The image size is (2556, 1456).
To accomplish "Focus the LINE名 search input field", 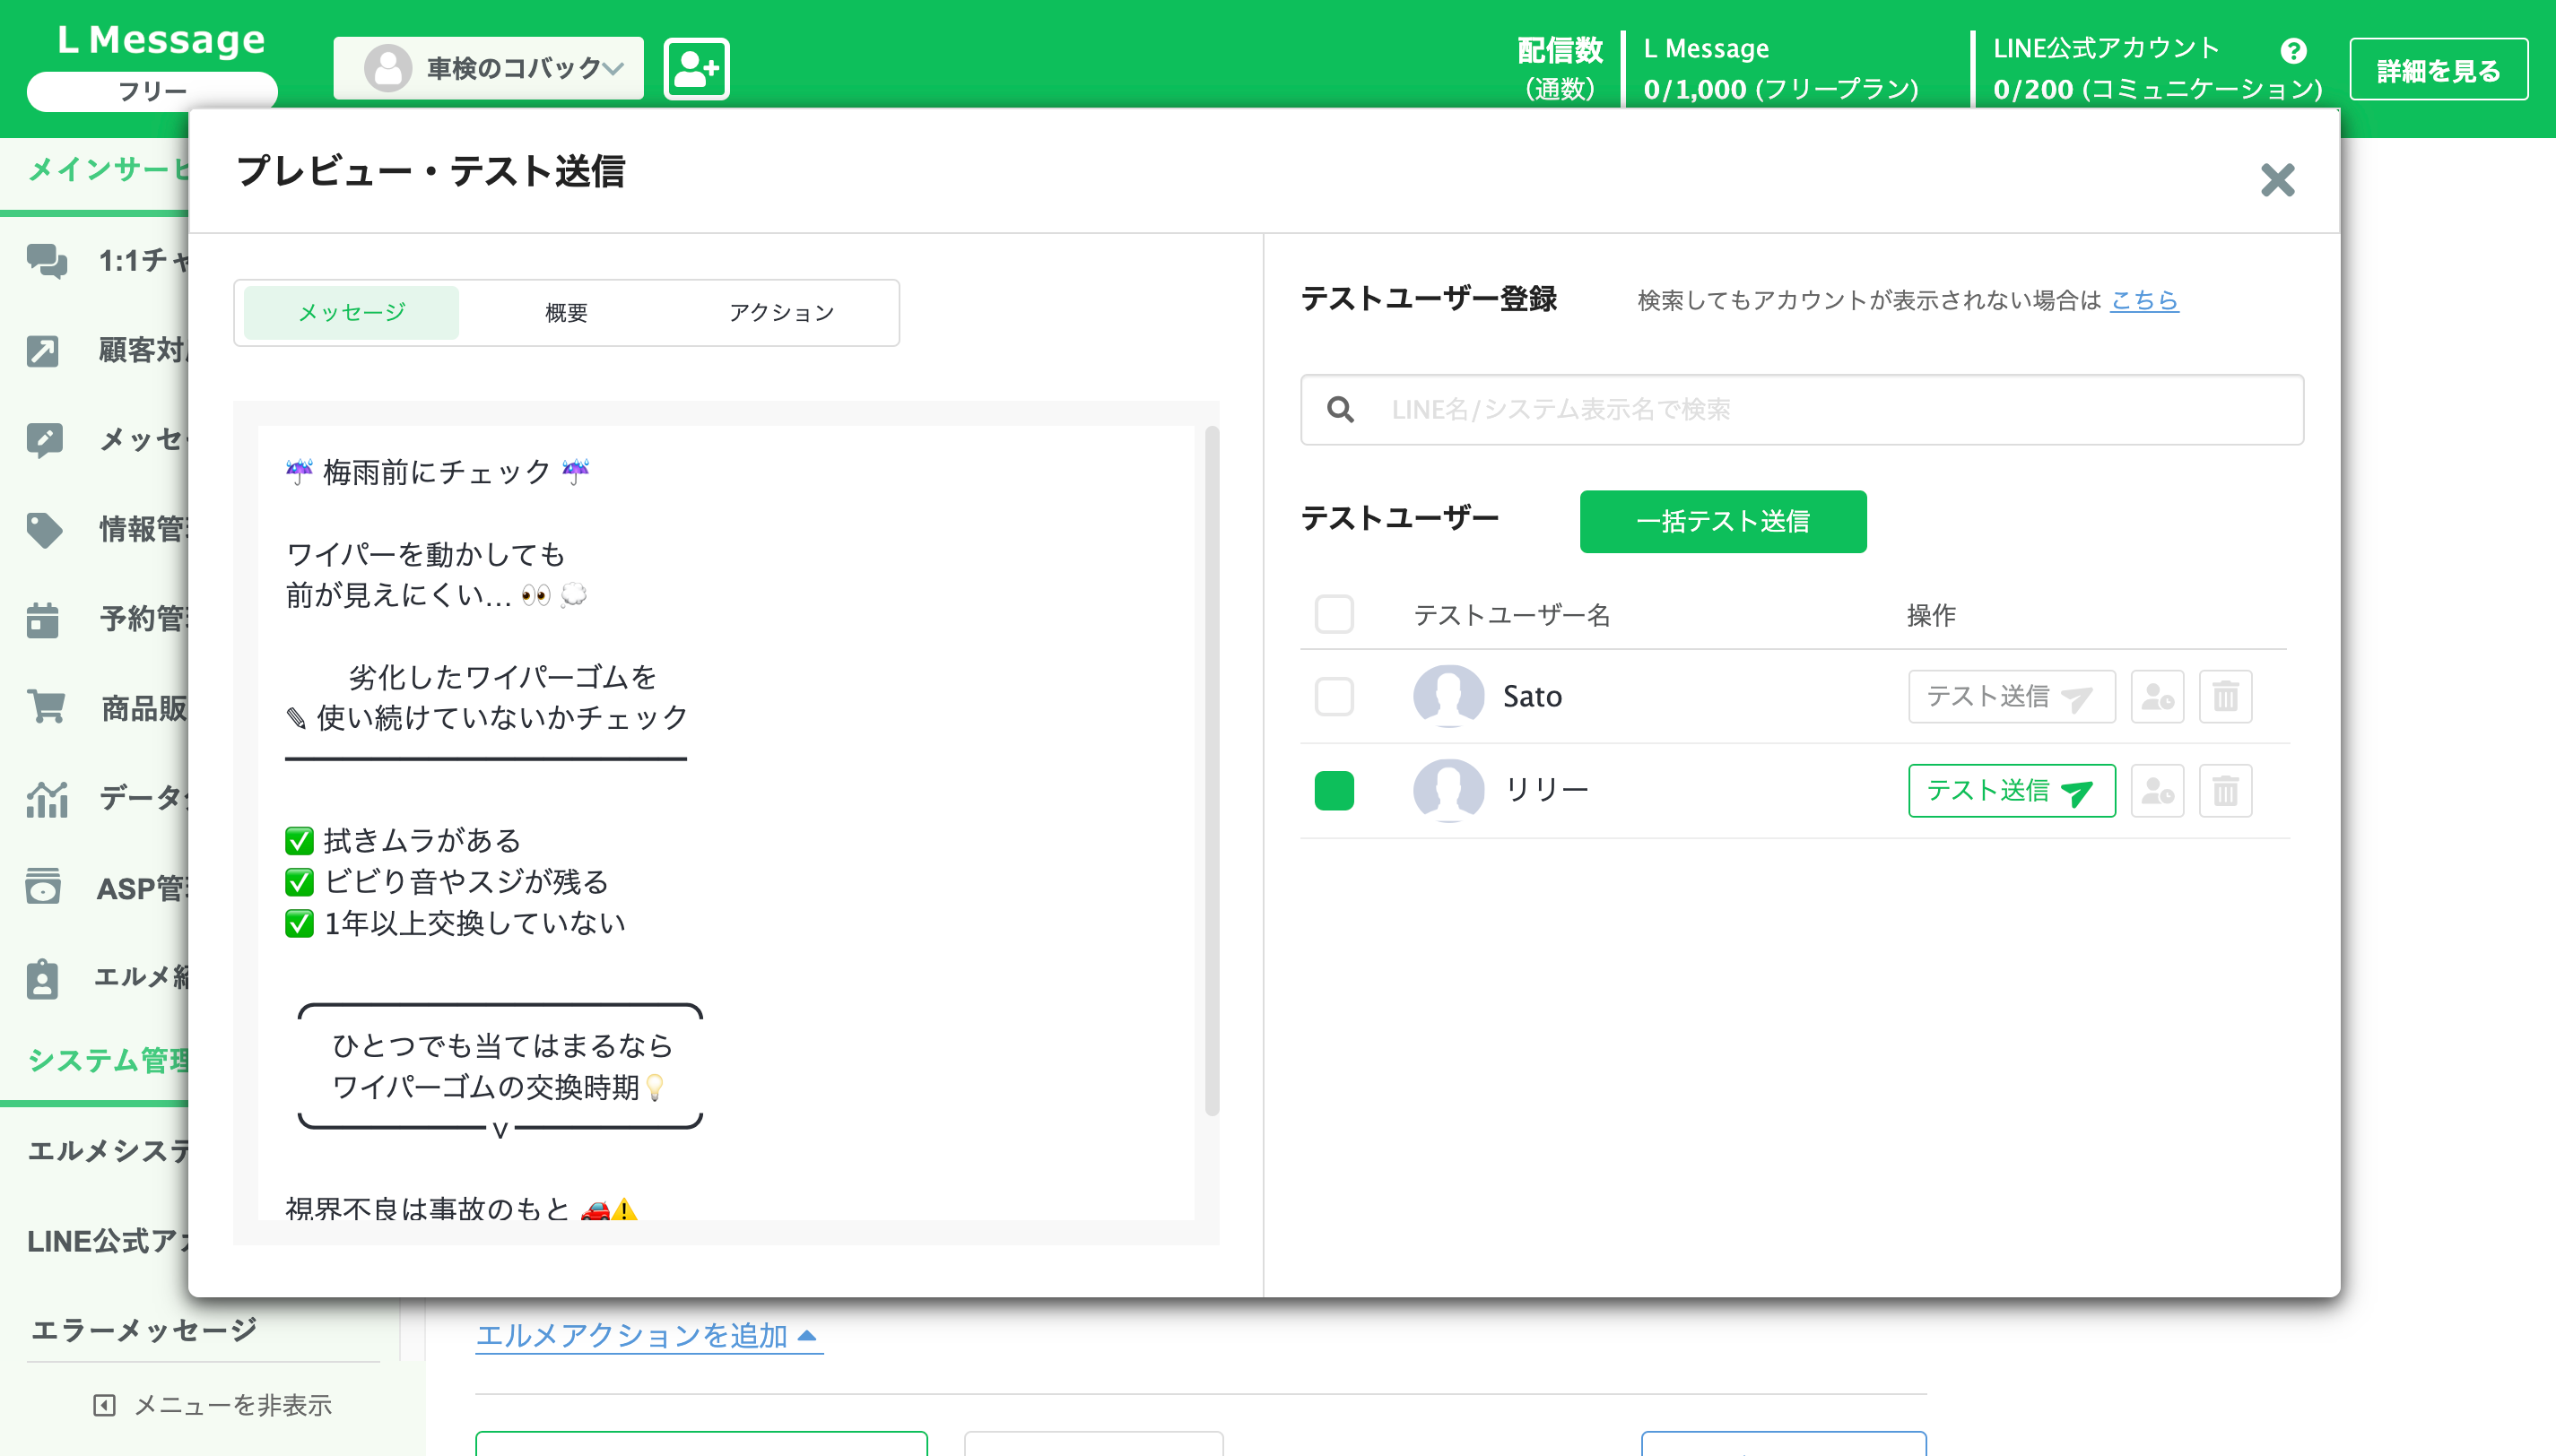I will (1802, 410).
